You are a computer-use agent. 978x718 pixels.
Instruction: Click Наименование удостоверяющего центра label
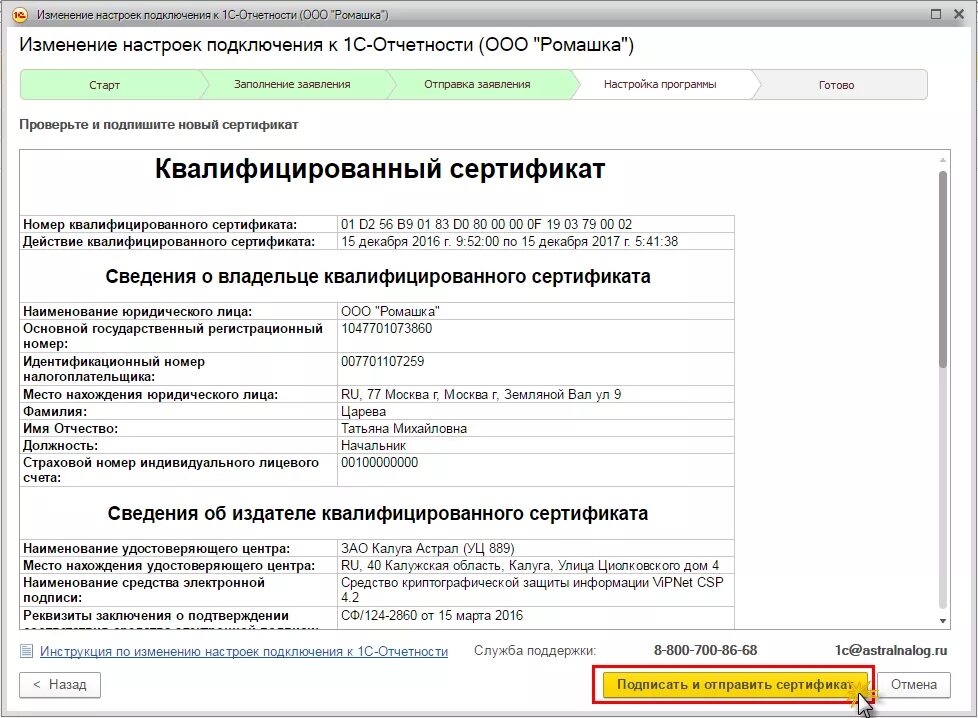click(x=157, y=549)
